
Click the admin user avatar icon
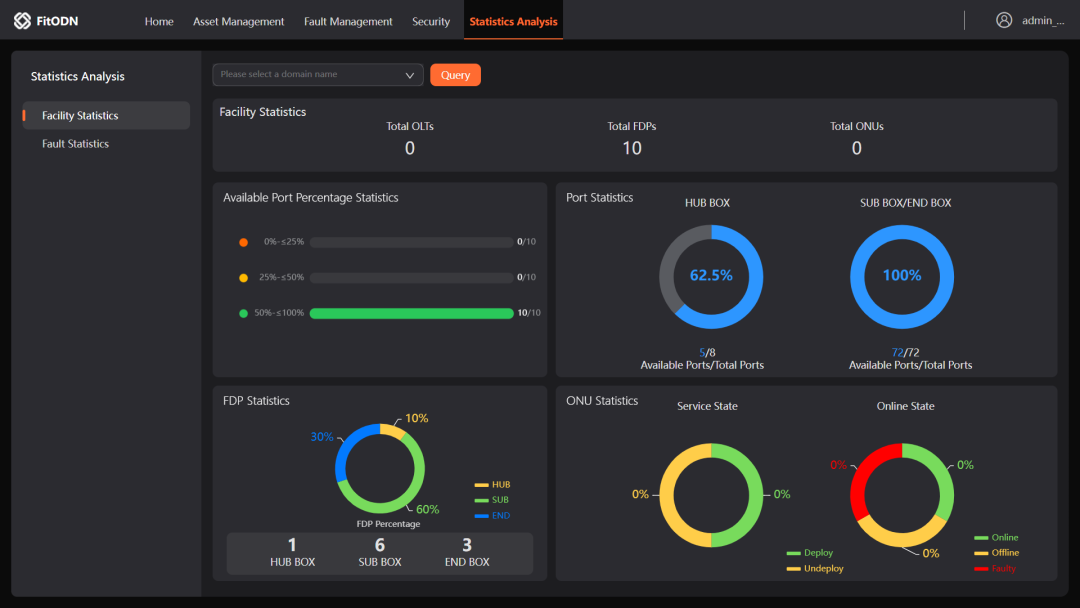point(1004,20)
